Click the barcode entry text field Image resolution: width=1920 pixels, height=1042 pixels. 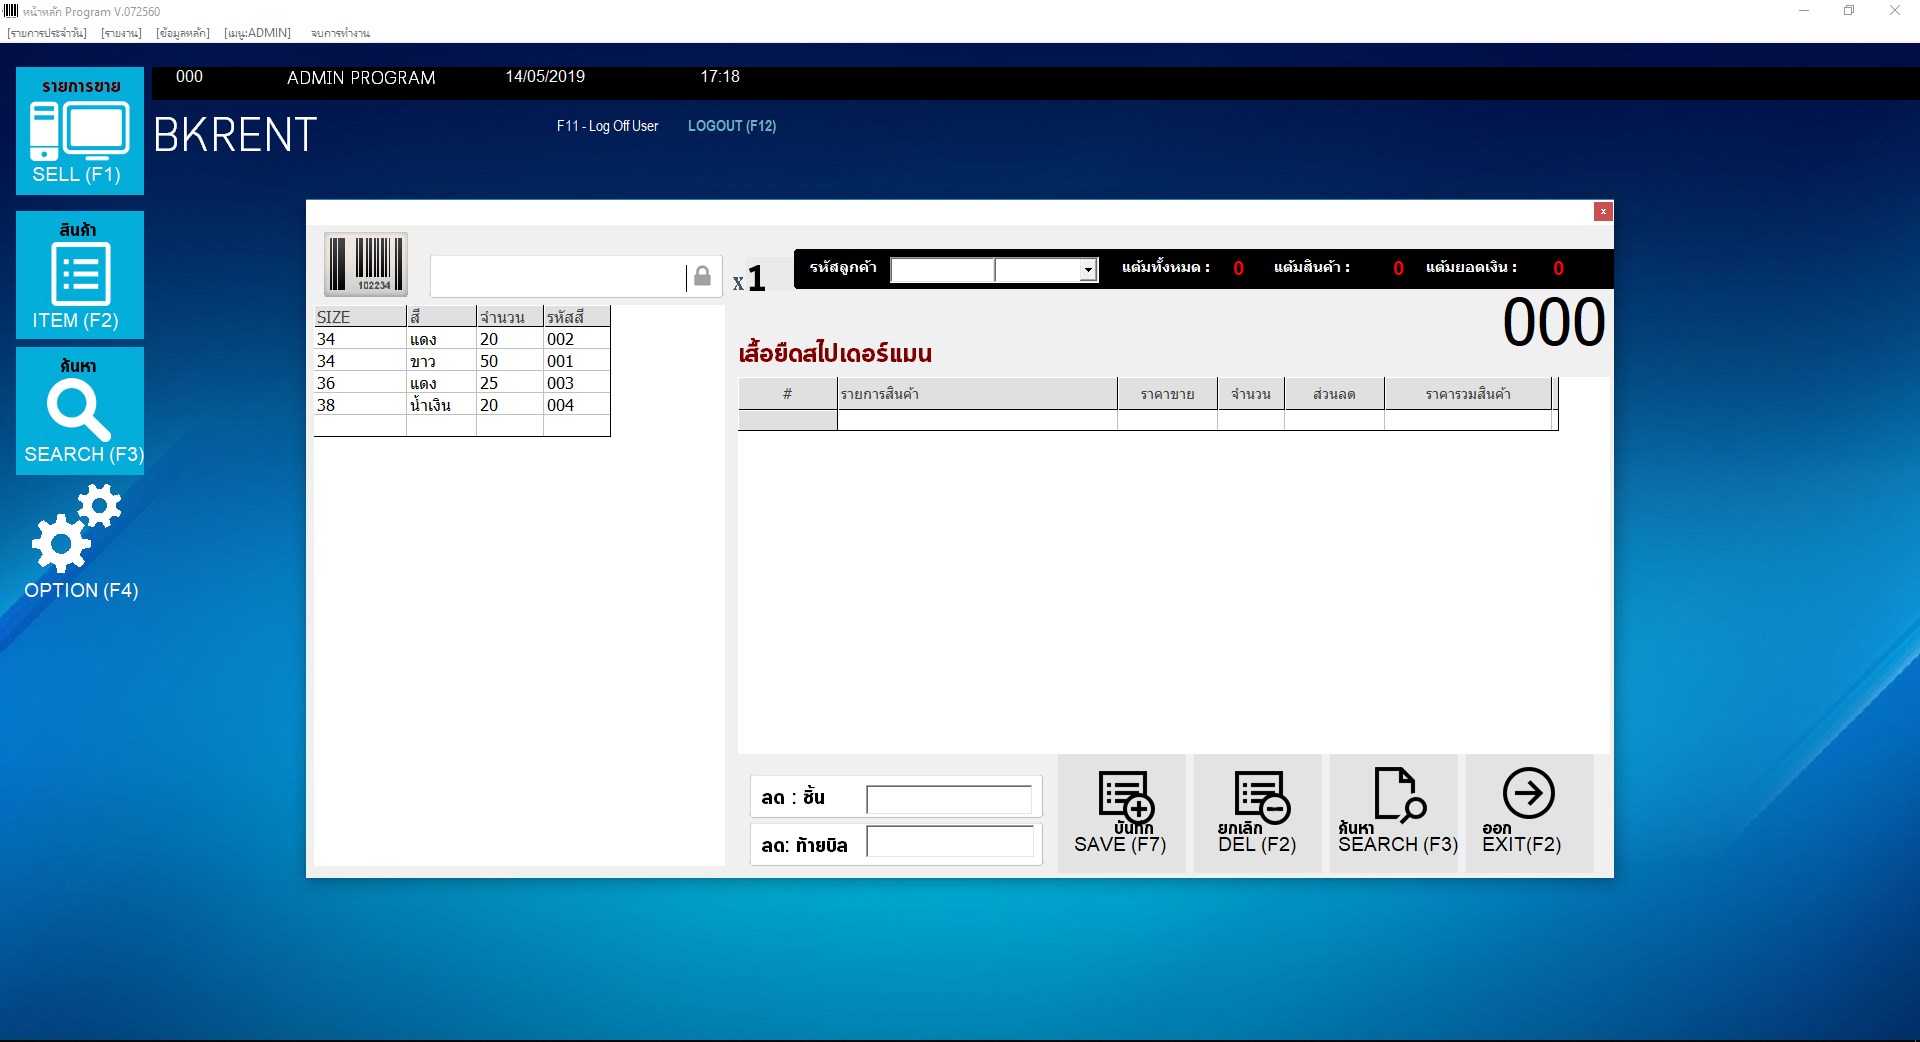tap(557, 276)
